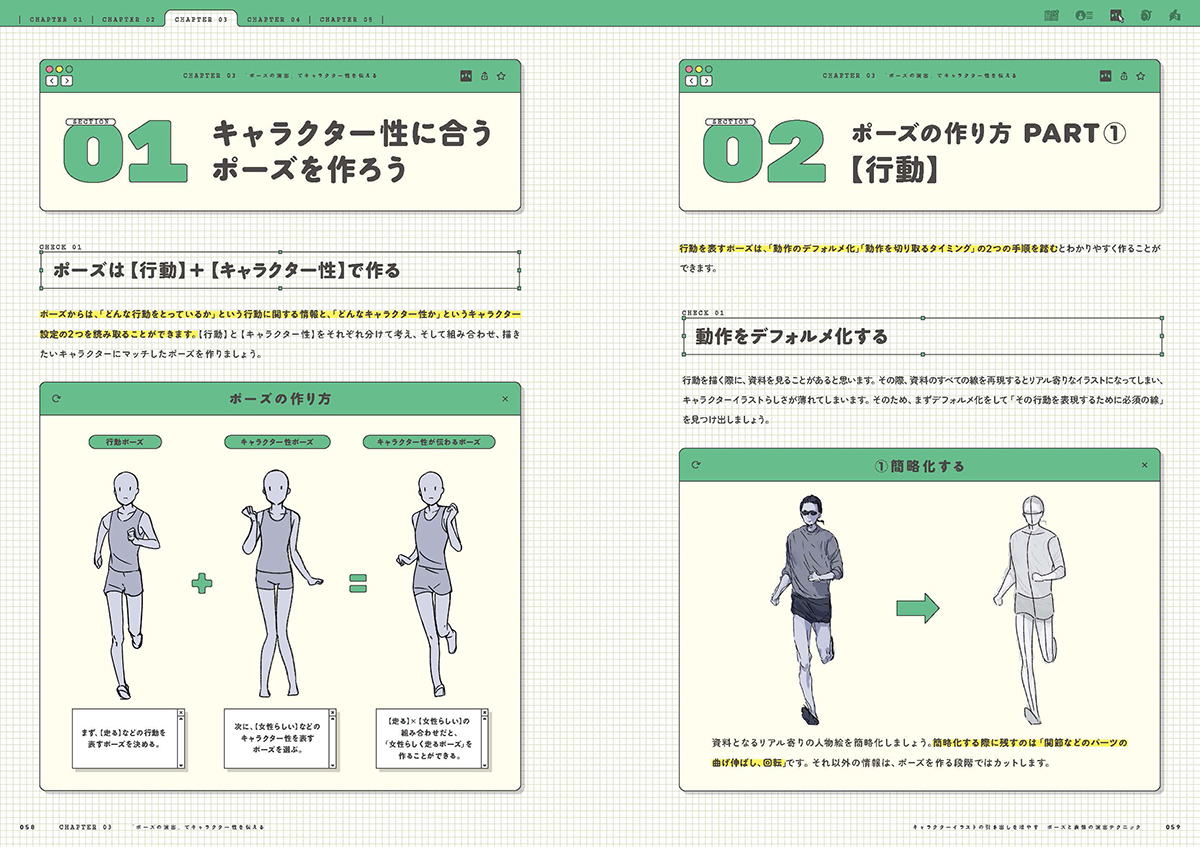Screen dimensions: 1200x847
Task: Click the red dot in Section 01 window
Action: (48, 70)
